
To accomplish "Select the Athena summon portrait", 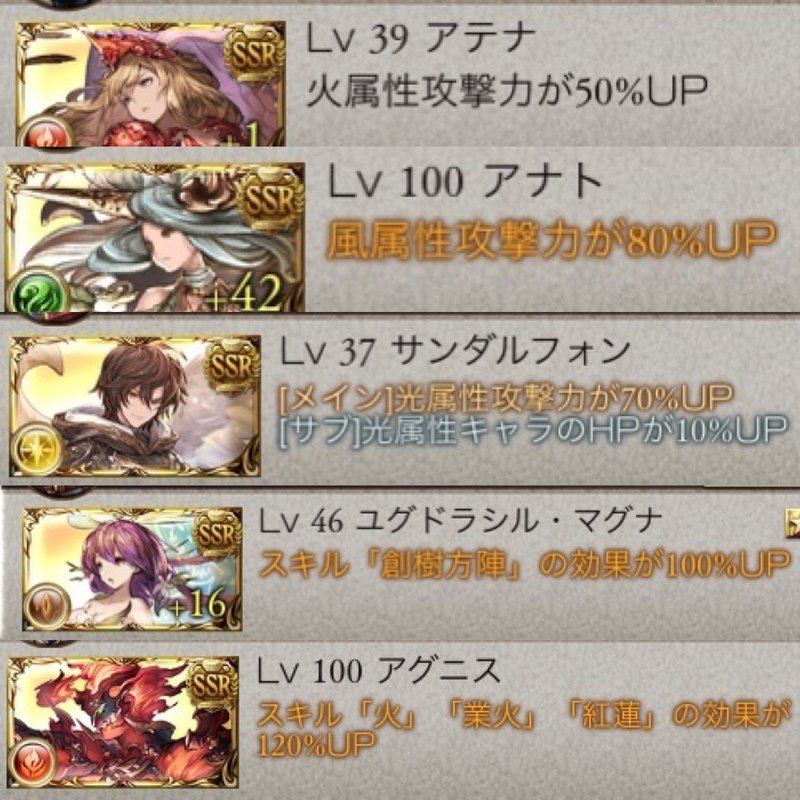I will pos(151,84).
